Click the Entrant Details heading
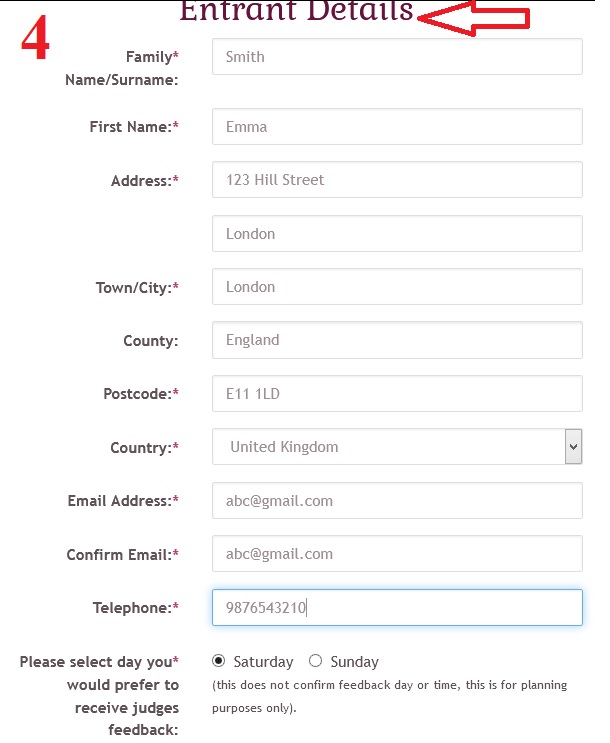Viewport: 610px width, 743px height. (x=296, y=12)
